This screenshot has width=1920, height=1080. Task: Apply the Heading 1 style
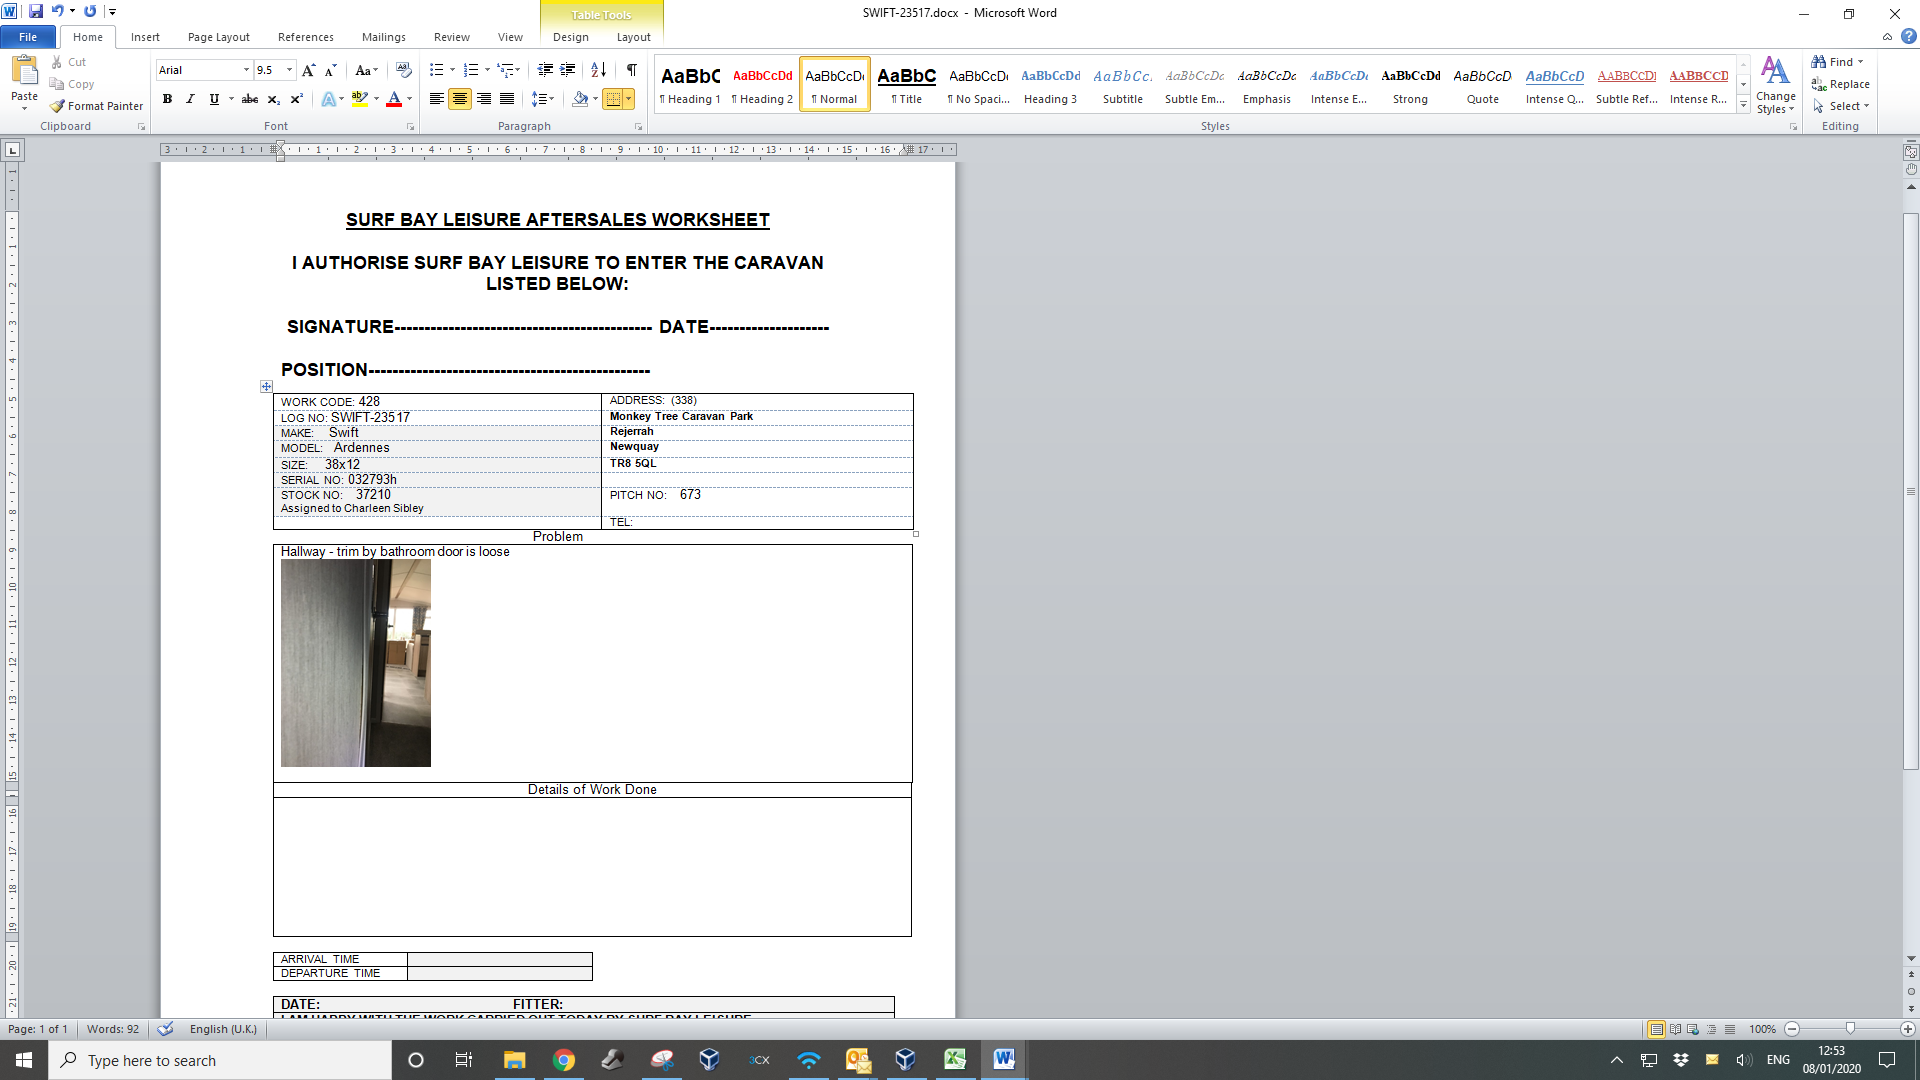click(690, 84)
